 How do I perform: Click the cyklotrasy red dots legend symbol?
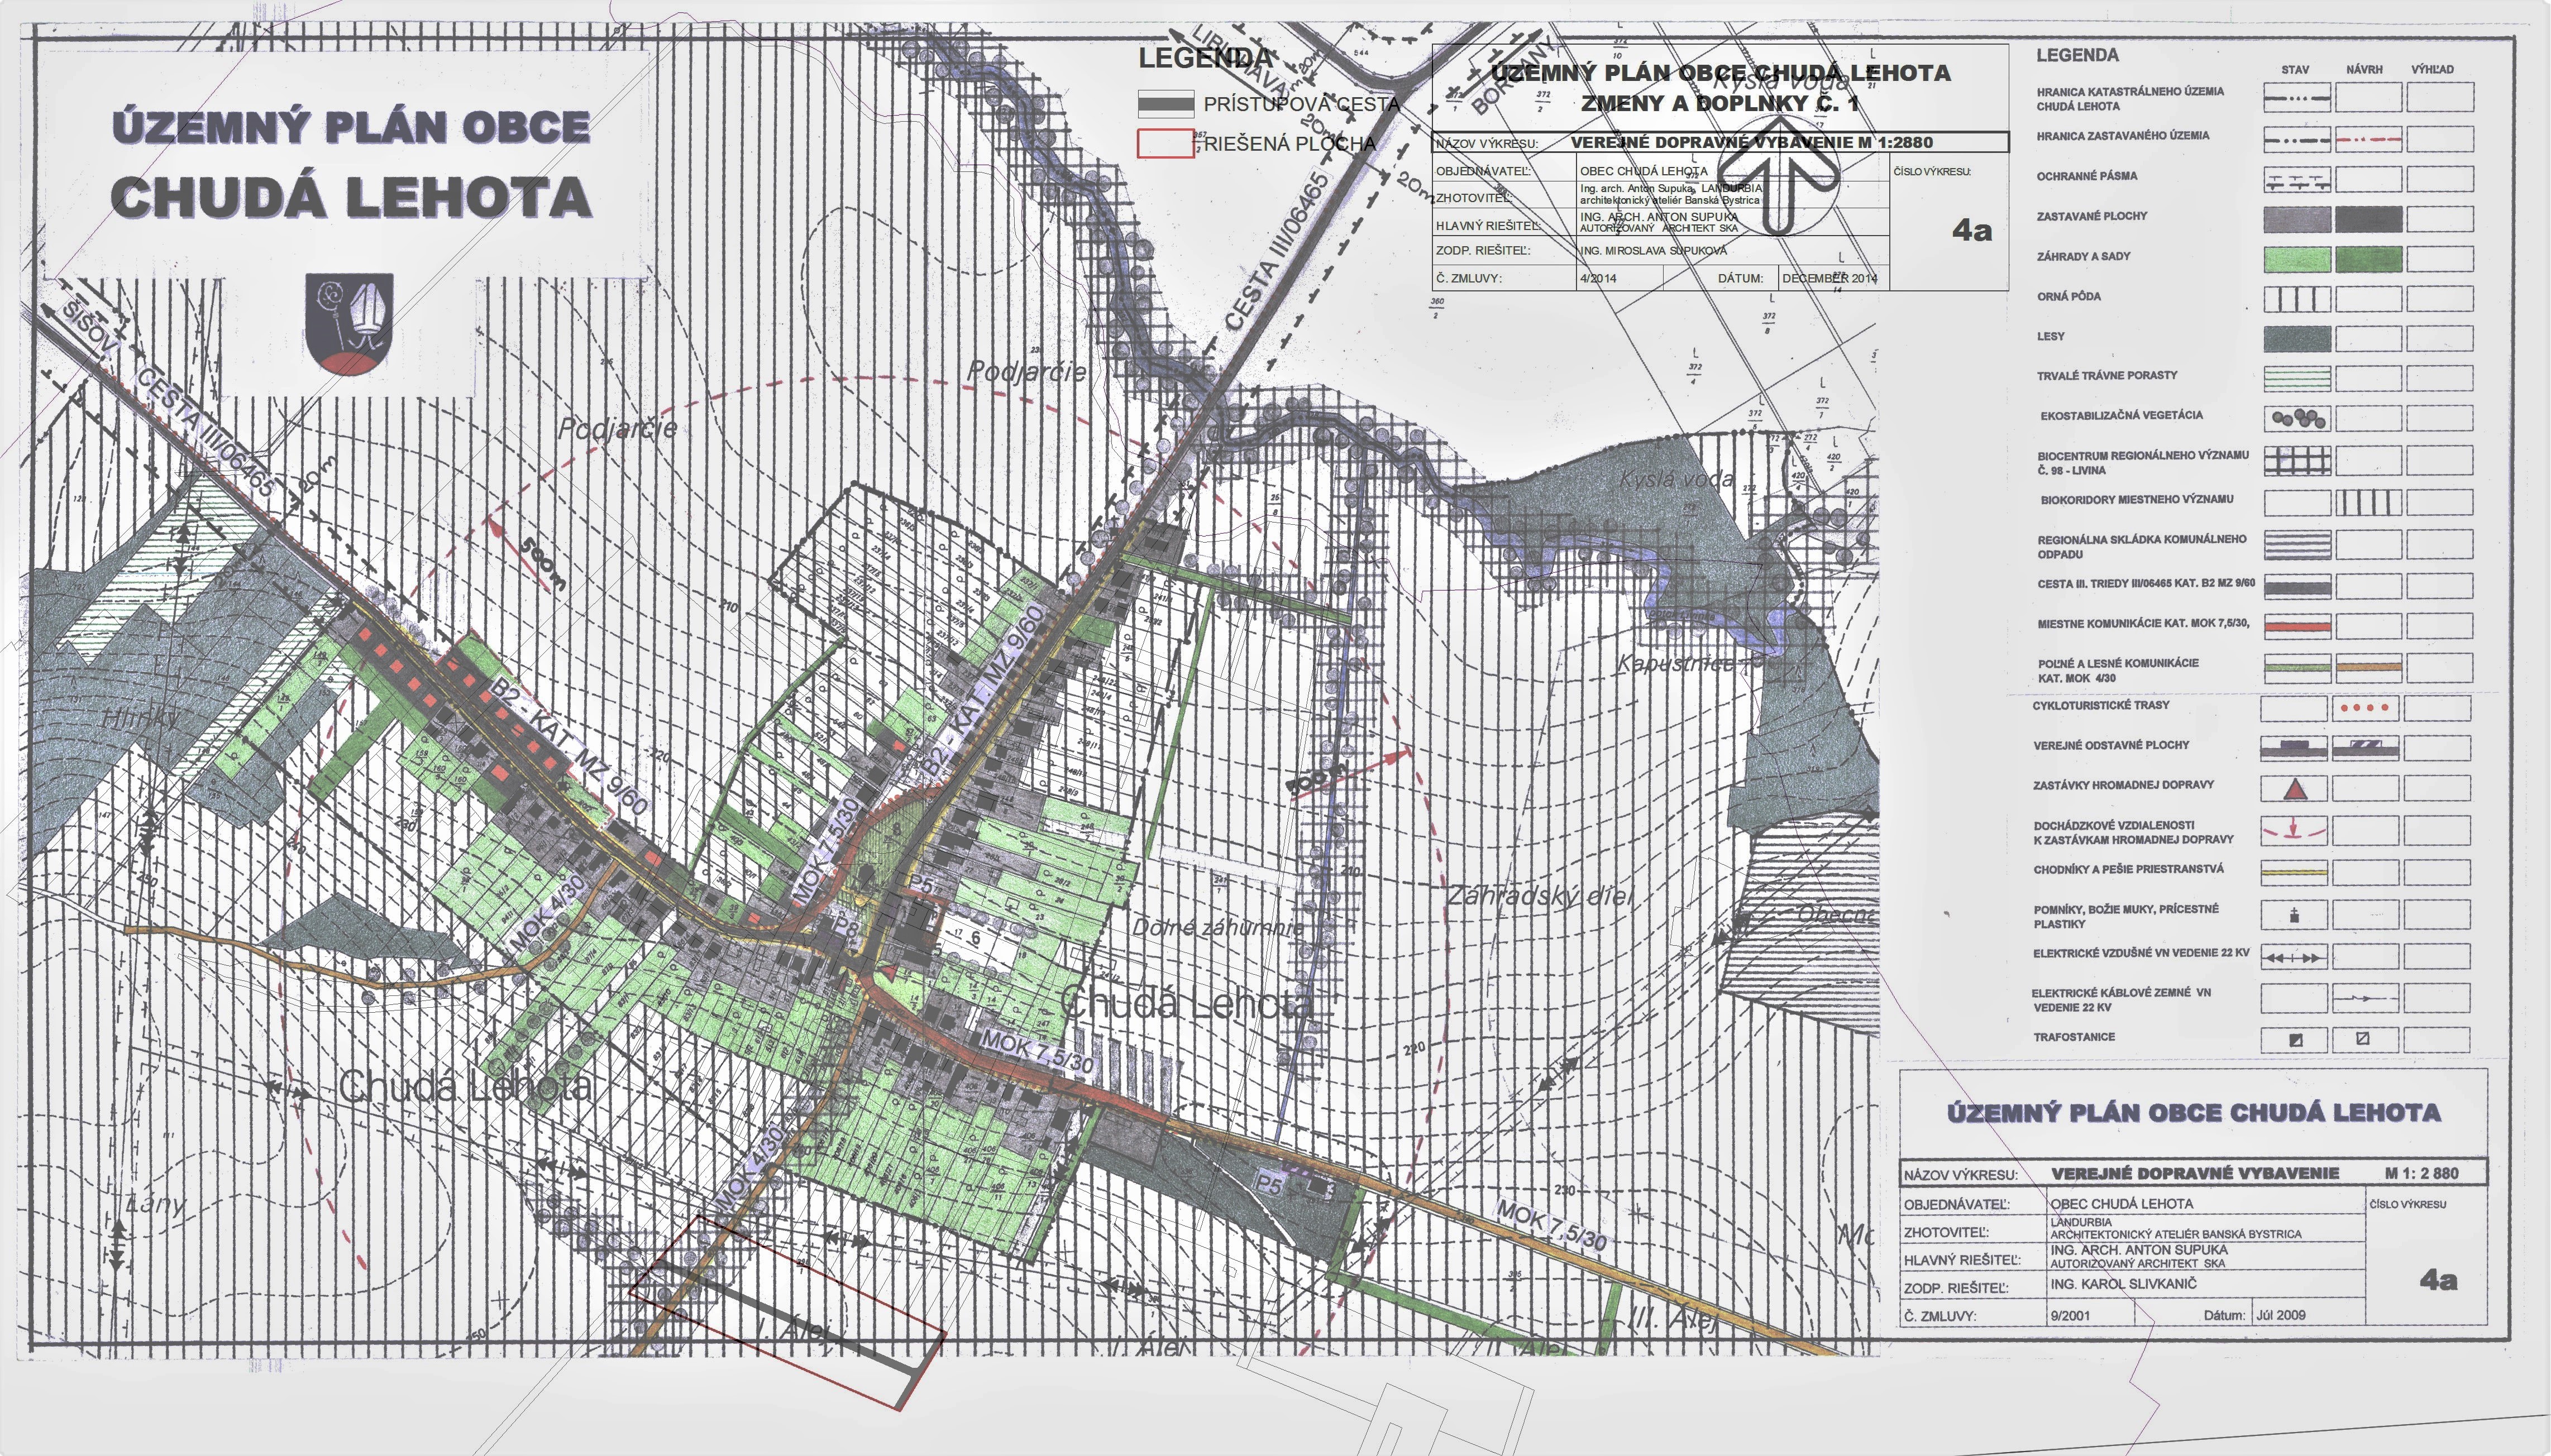click(x=2365, y=709)
